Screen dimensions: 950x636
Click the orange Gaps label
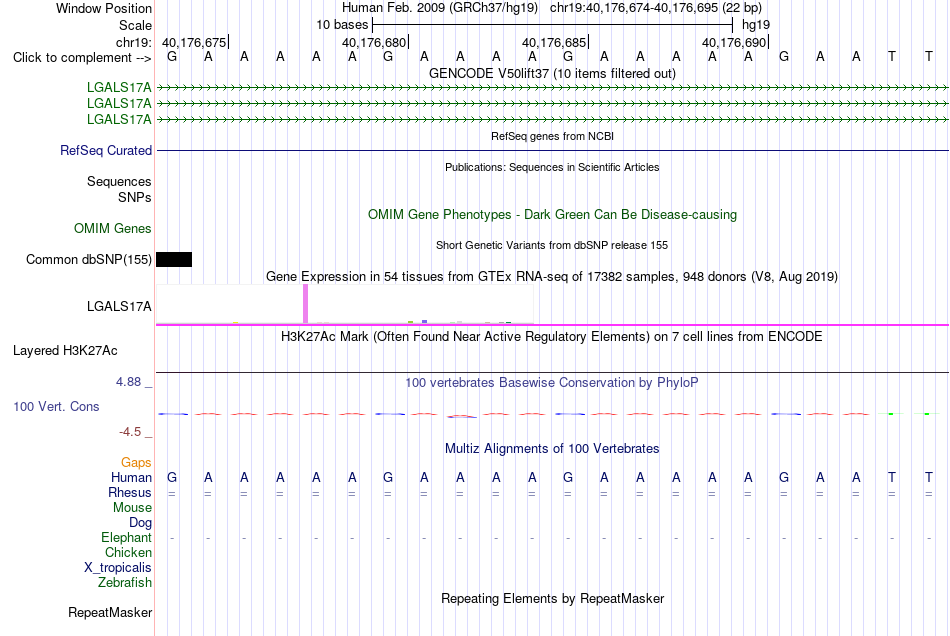click(x=136, y=463)
